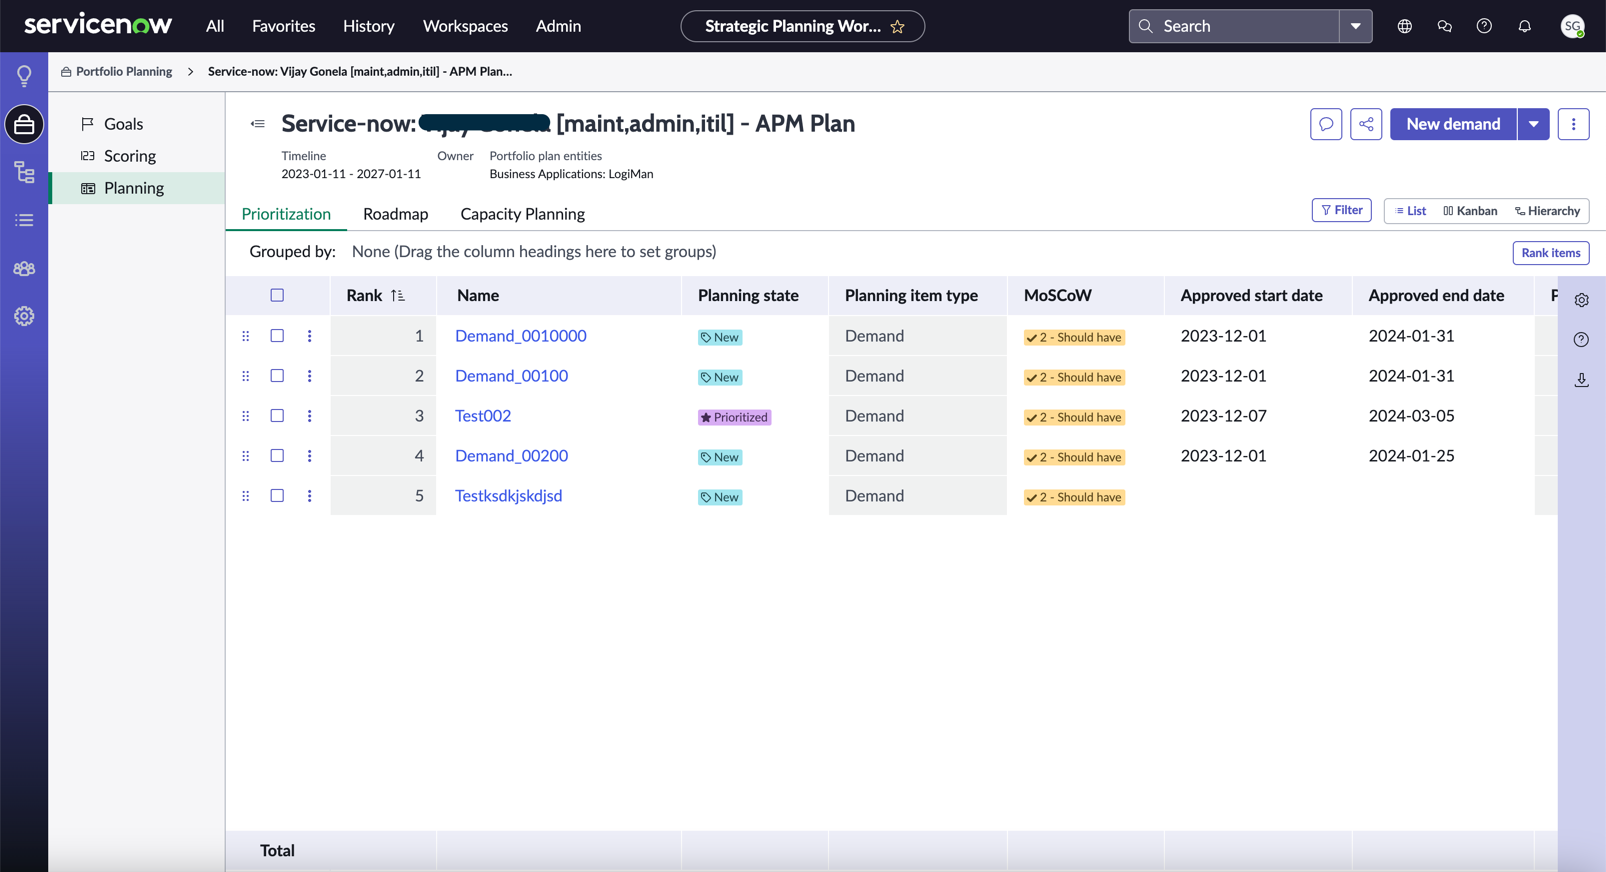Open comments on the APM Plan
Screen dimensions: 1606x872
tap(1326, 124)
